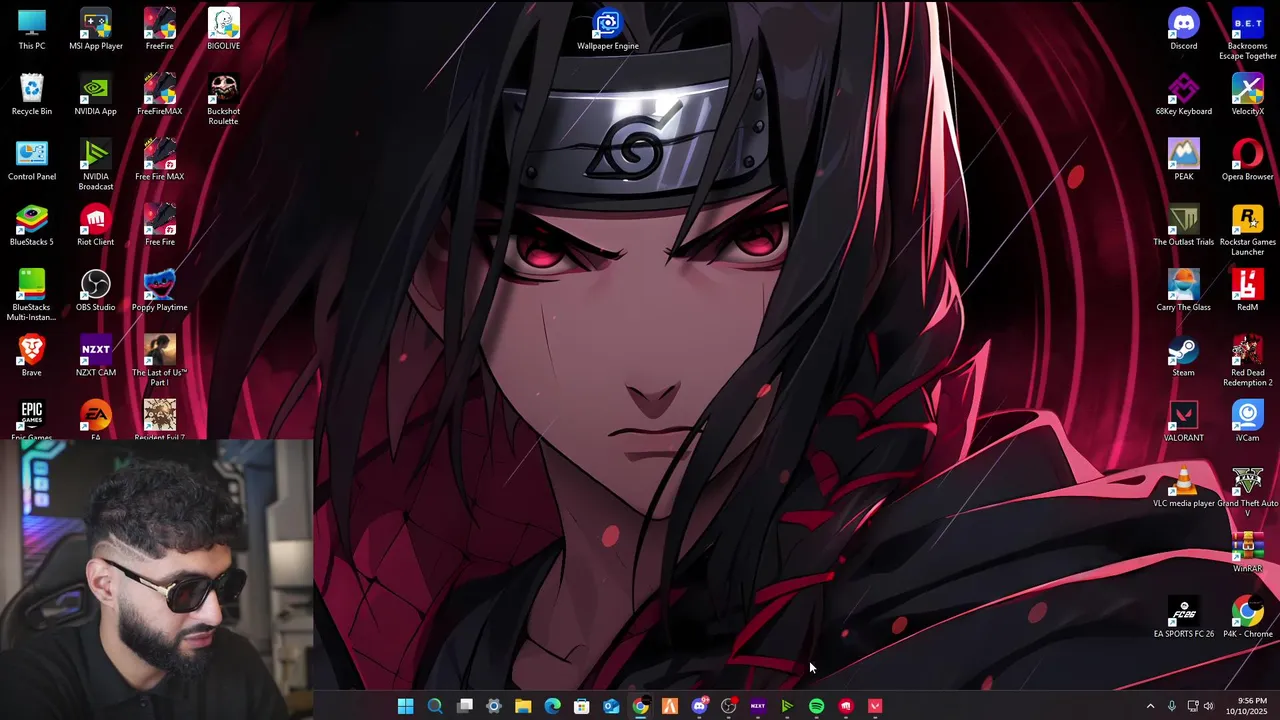Open Riot Client taskbar icon
Image resolution: width=1280 pixels, height=720 pixels.
pos(846,706)
